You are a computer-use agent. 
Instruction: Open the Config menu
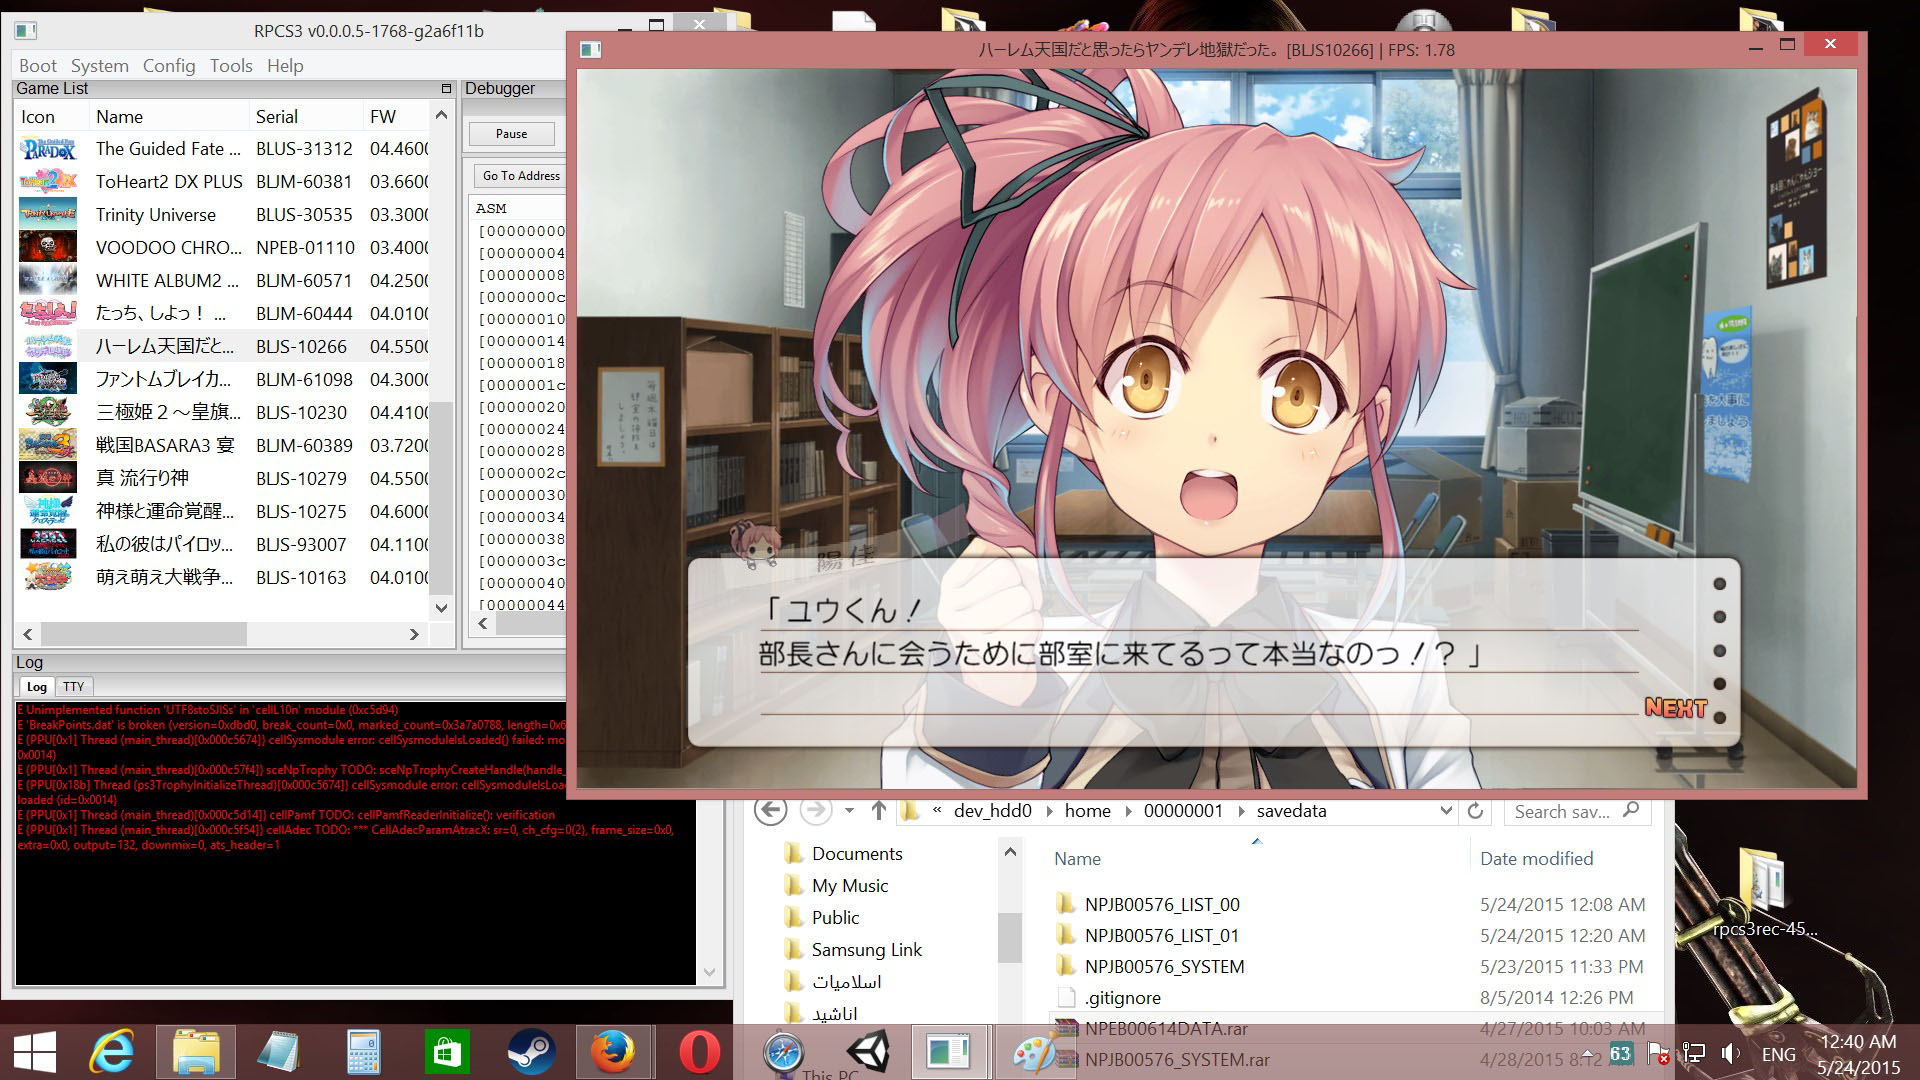click(168, 66)
